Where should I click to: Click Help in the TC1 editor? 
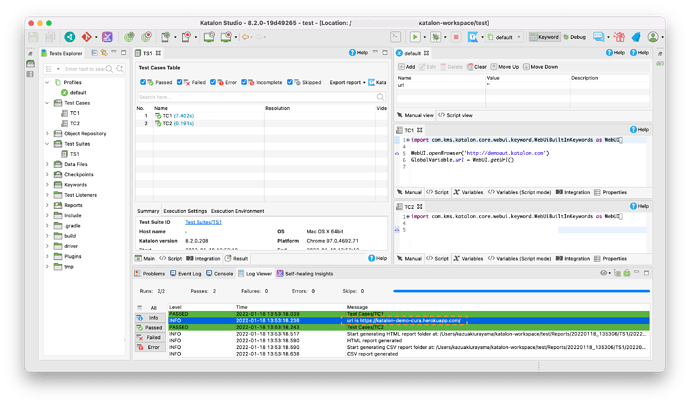pyautogui.click(x=639, y=130)
